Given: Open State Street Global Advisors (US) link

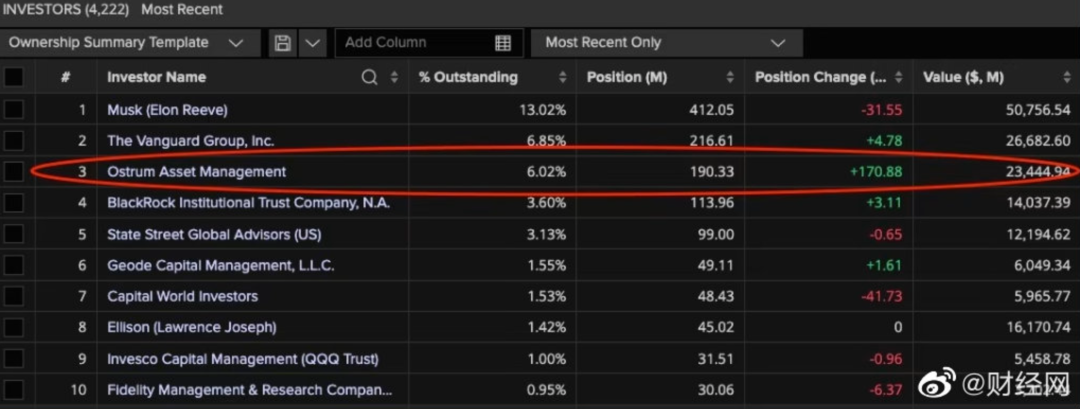Looking at the screenshot, I should (x=214, y=234).
